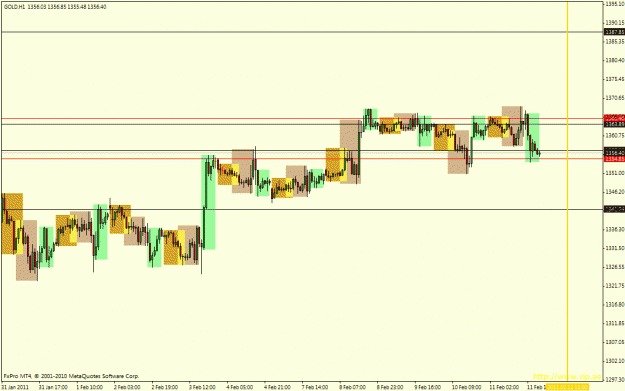Image resolution: width=625 pixels, height=391 pixels.
Task: Select the lower red horizontal line at 1354.85
Action: [x=302, y=159]
